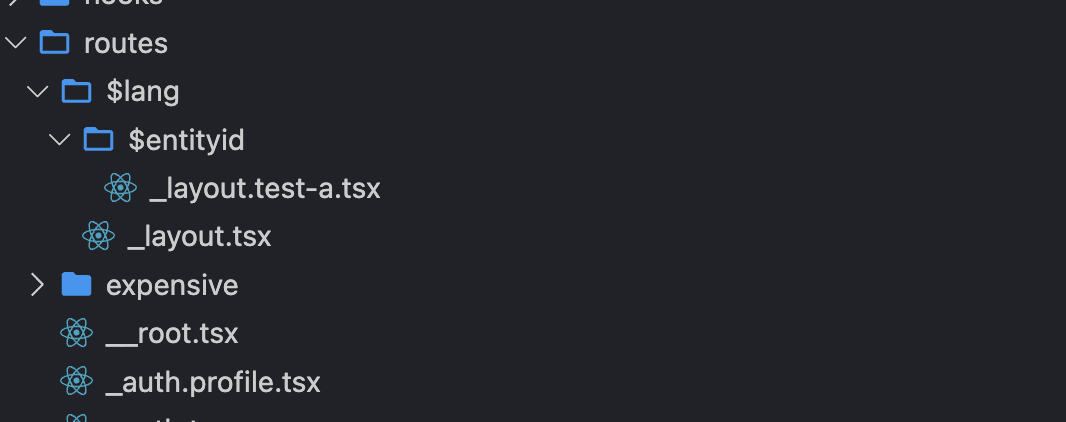
Task: Click React icon next to _layout.tsx
Action: pyautogui.click(x=98, y=237)
